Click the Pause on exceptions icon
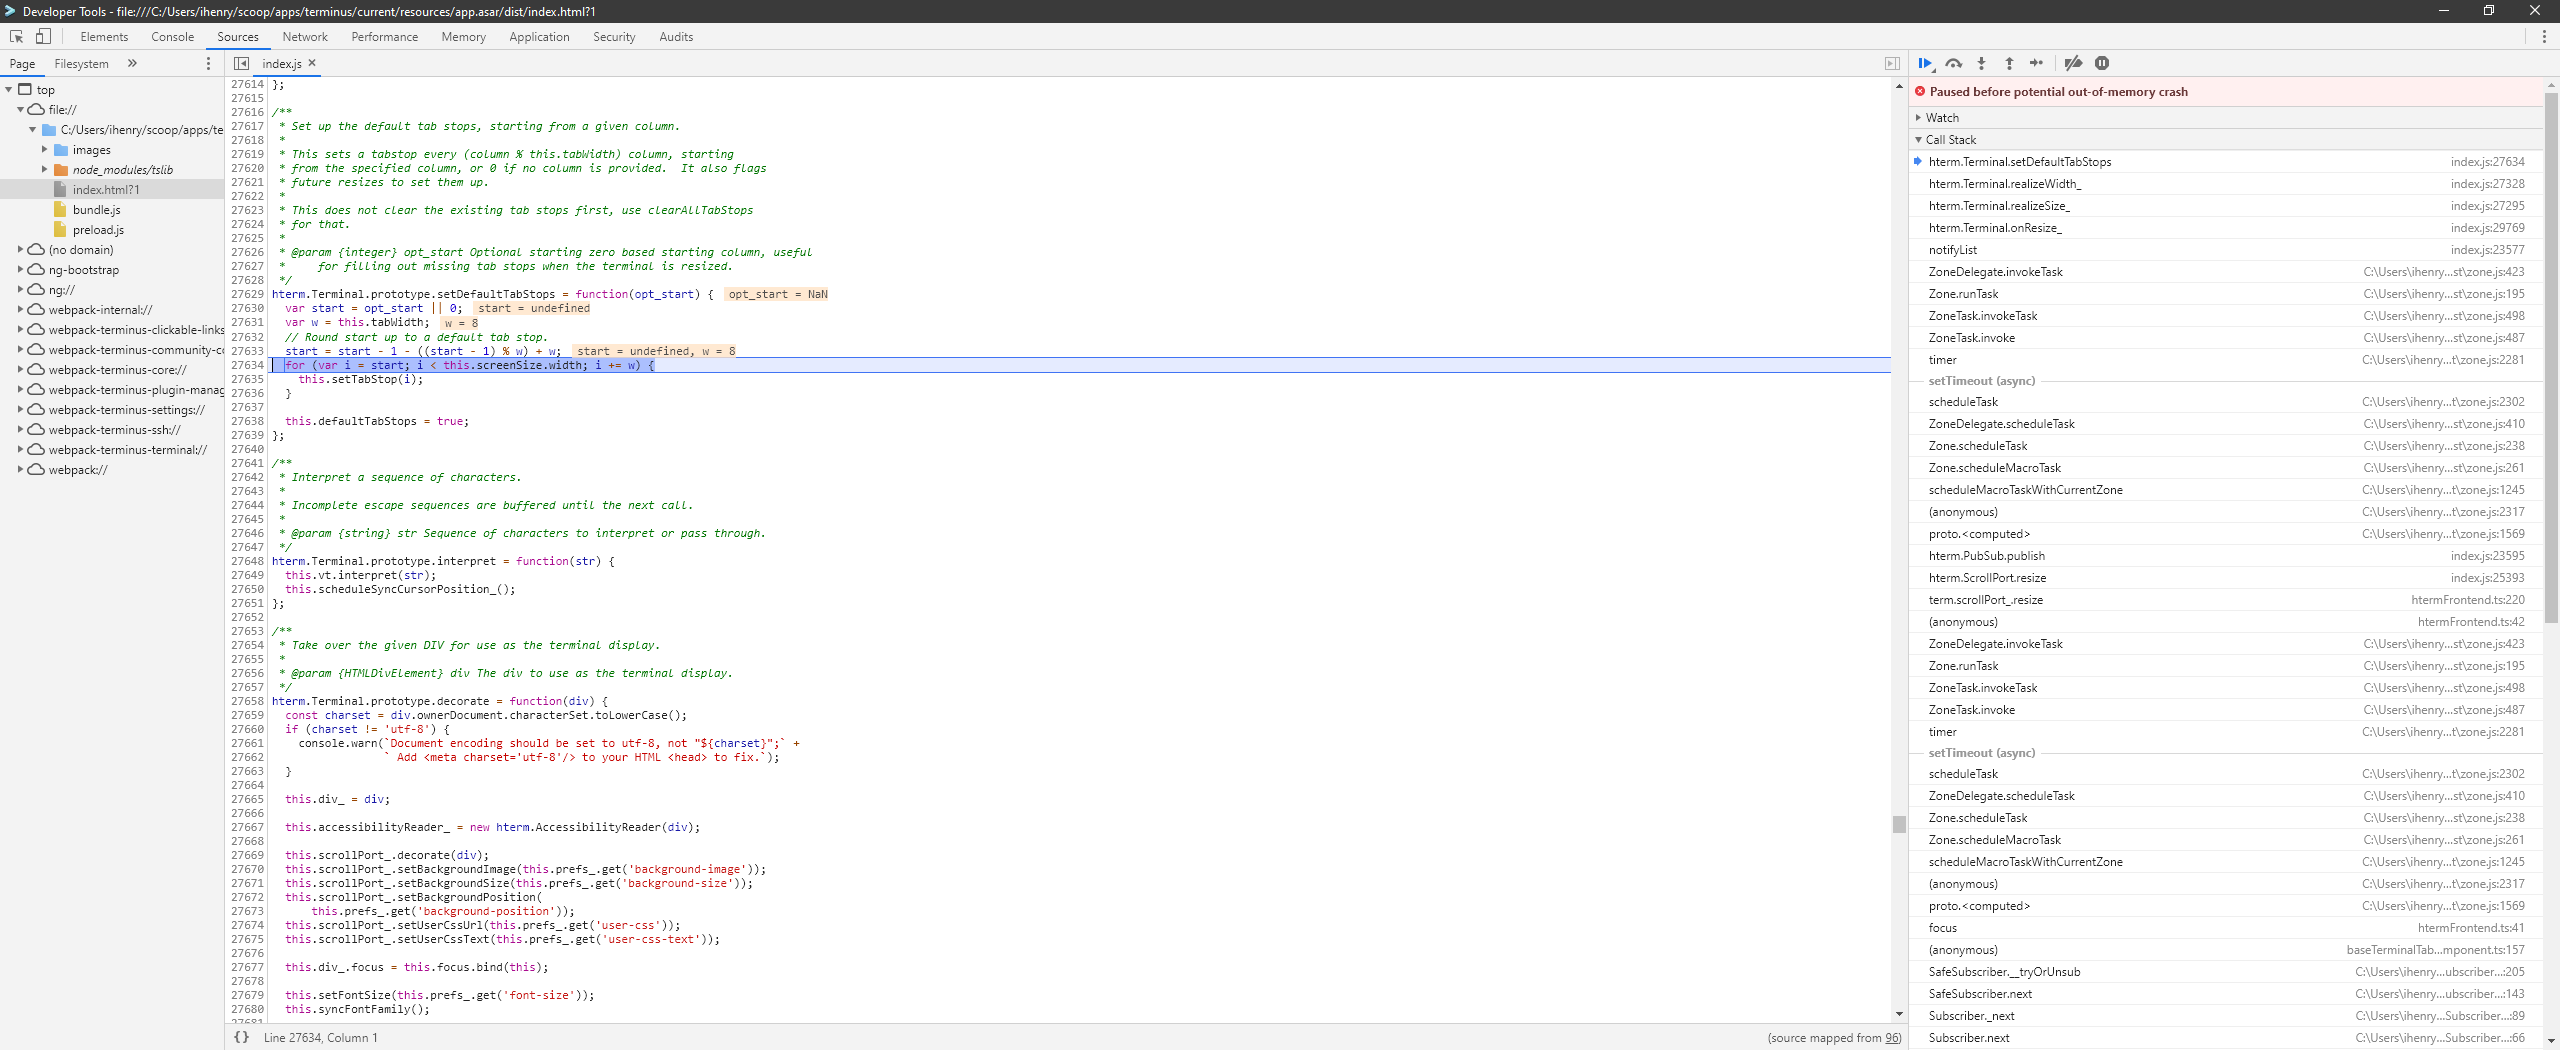 2101,63
